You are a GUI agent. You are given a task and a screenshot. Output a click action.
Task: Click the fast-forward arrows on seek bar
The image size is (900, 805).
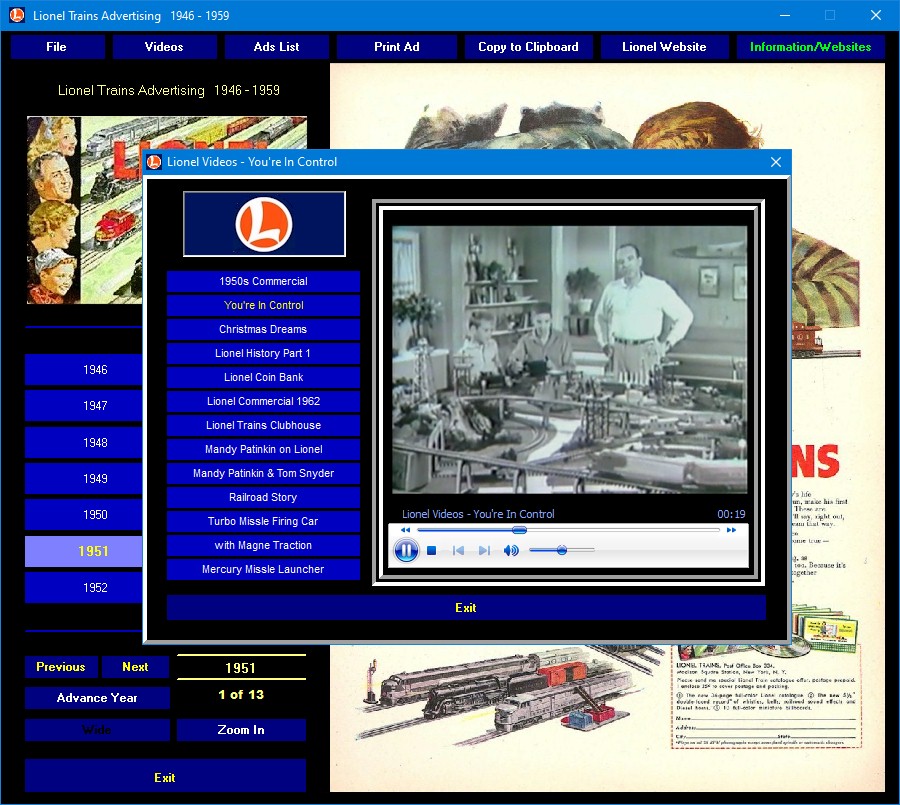(x=731, y=530)
